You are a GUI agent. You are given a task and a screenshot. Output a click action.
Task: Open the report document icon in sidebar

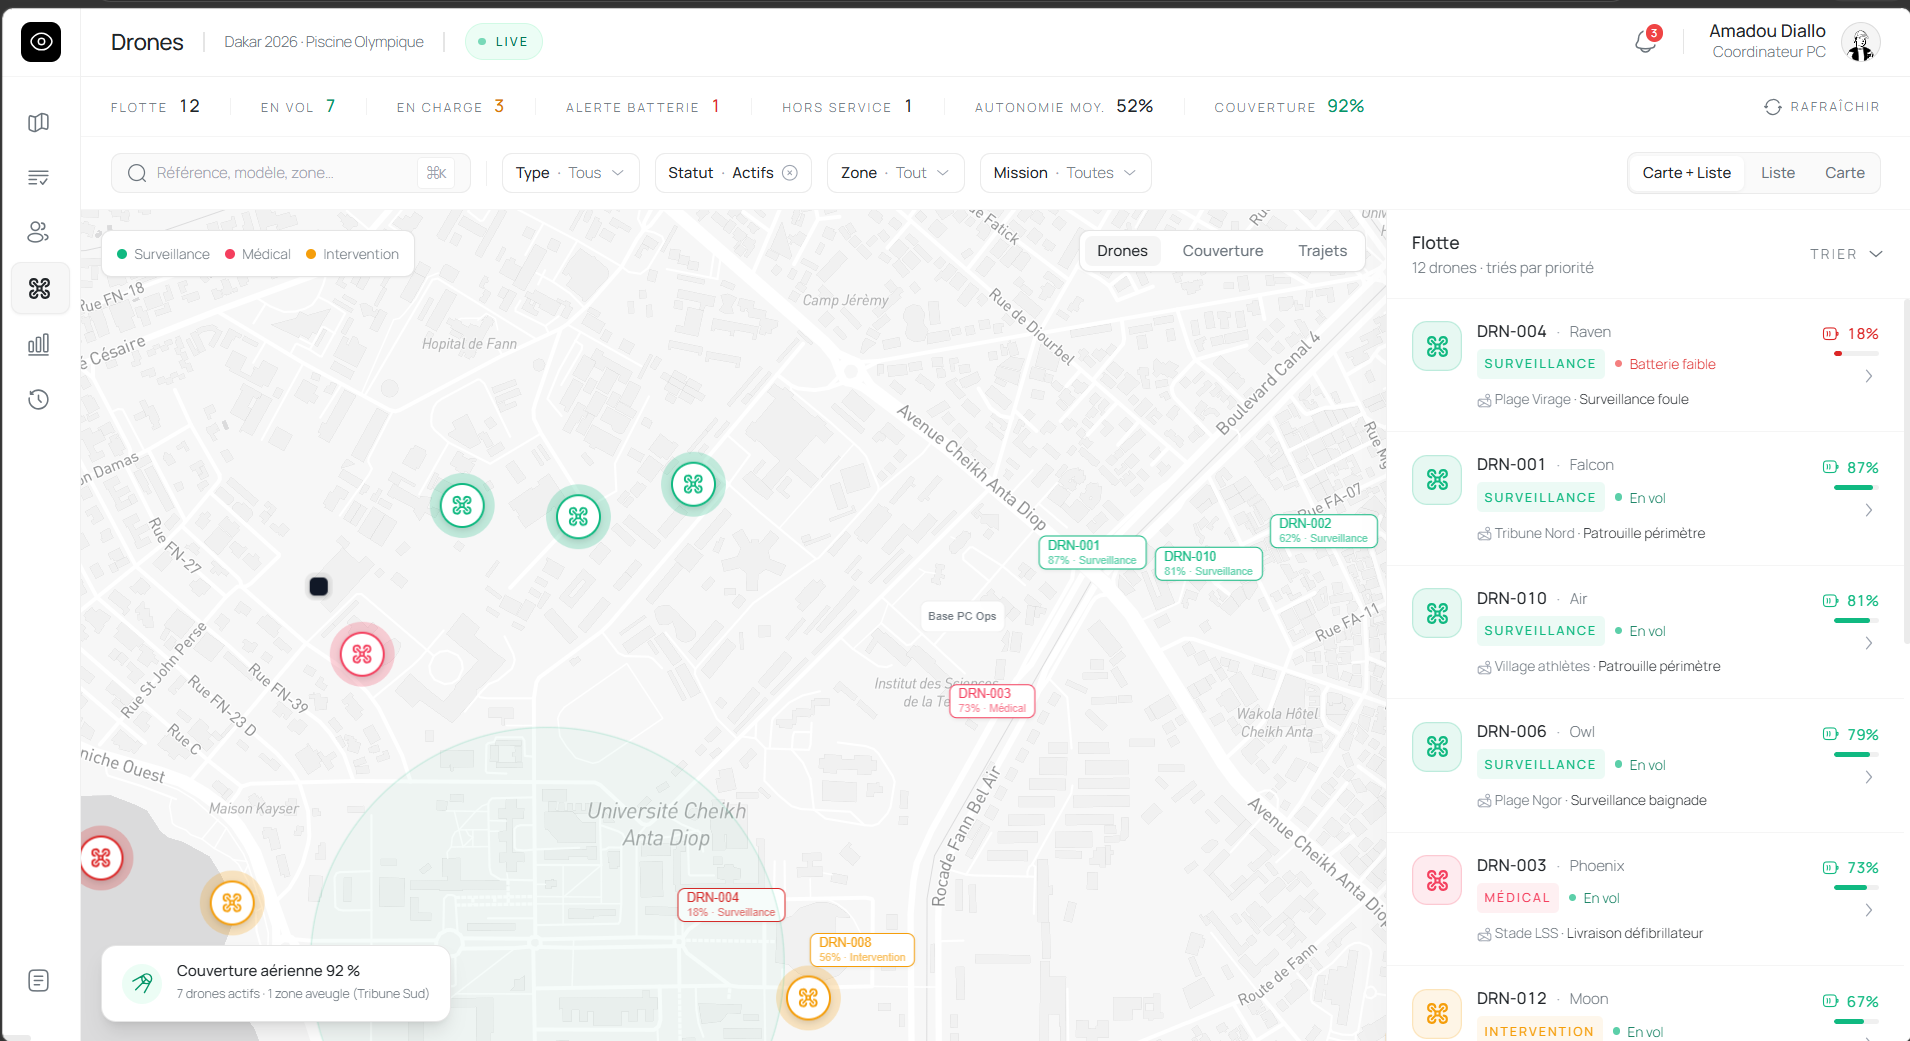click(x=39, y=981)
